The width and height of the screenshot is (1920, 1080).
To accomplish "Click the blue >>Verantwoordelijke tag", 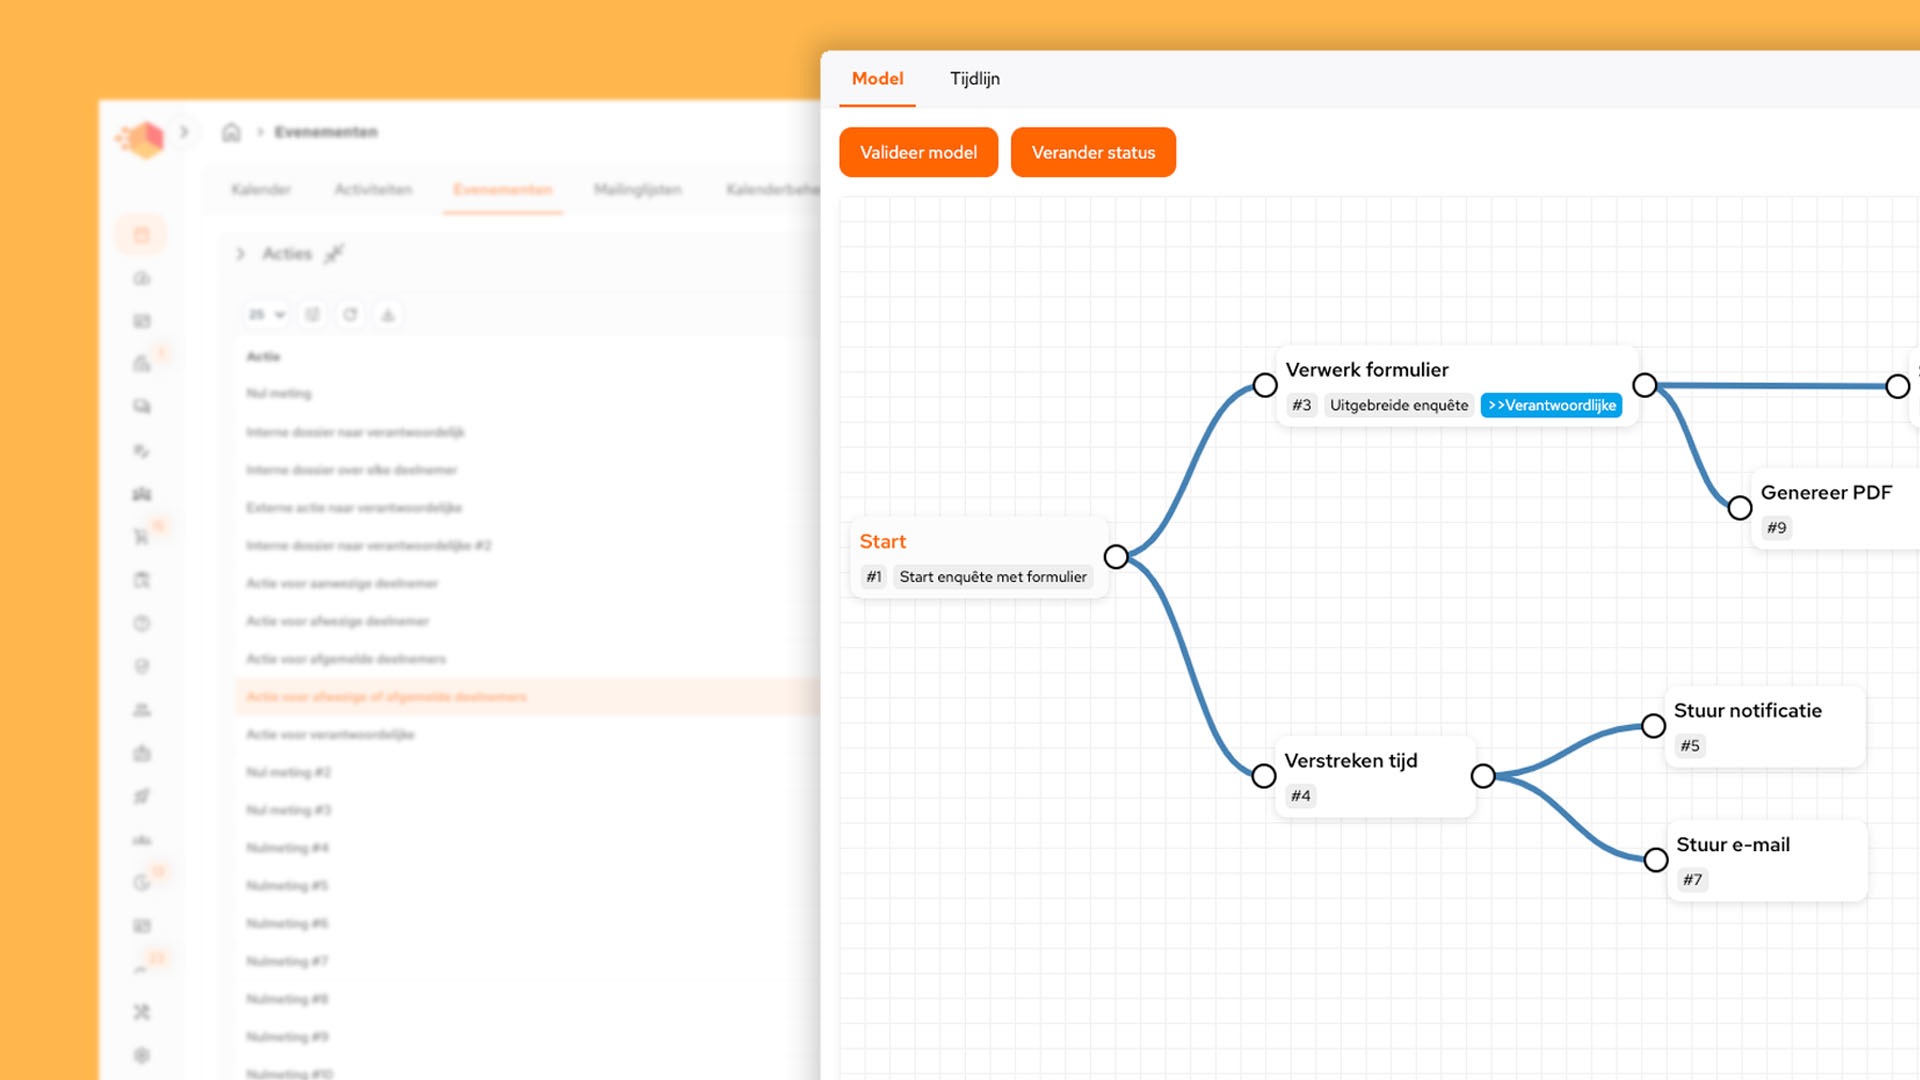I will (1551, 405).
